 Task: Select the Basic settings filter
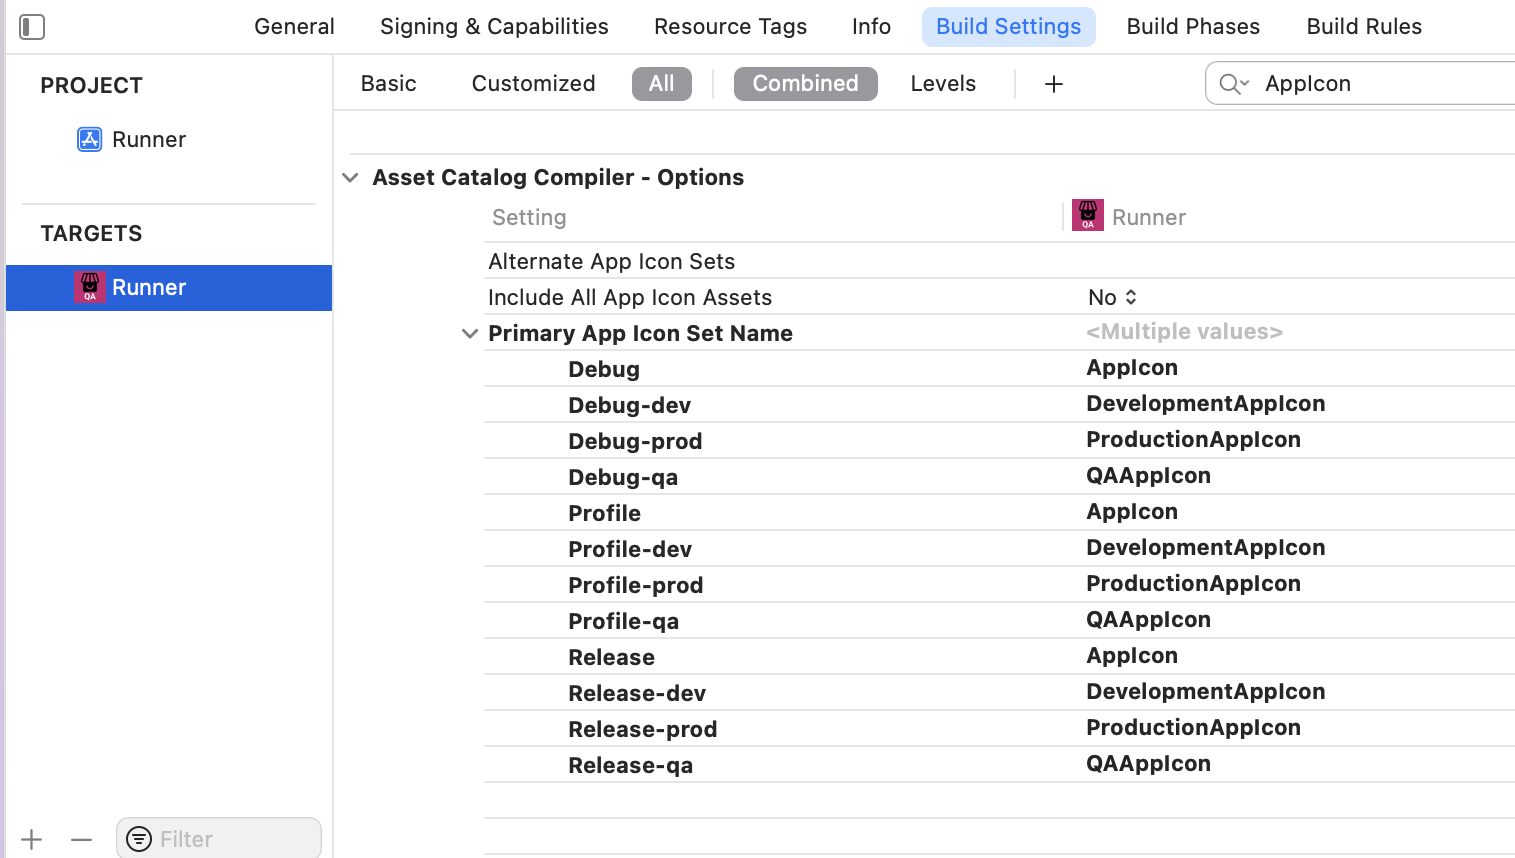coord(388,84)
